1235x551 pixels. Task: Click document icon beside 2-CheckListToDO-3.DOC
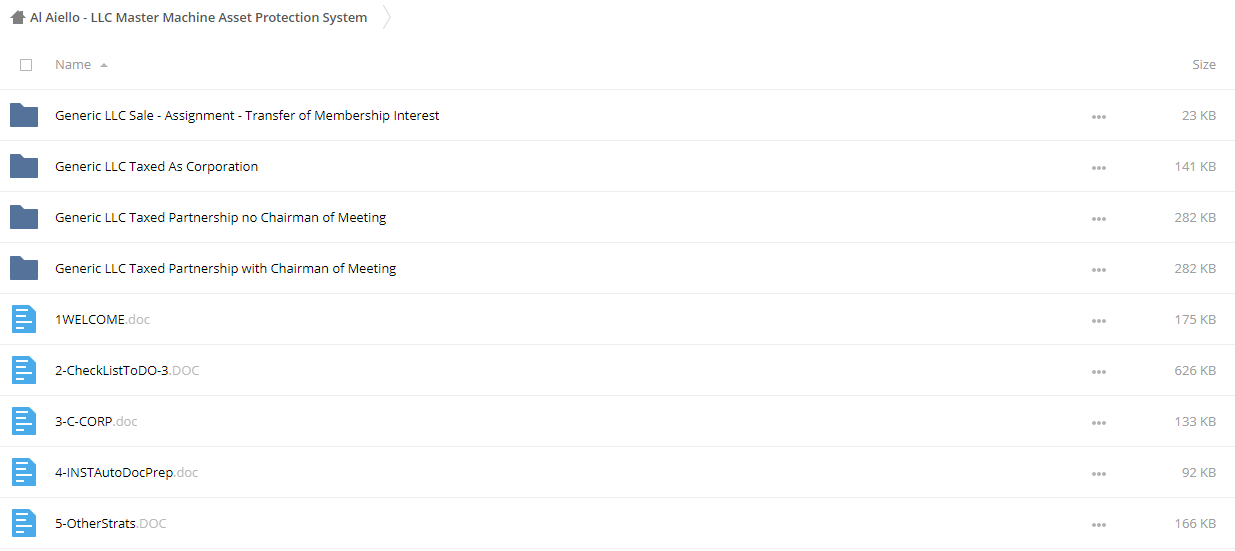(x=24, y=370)
